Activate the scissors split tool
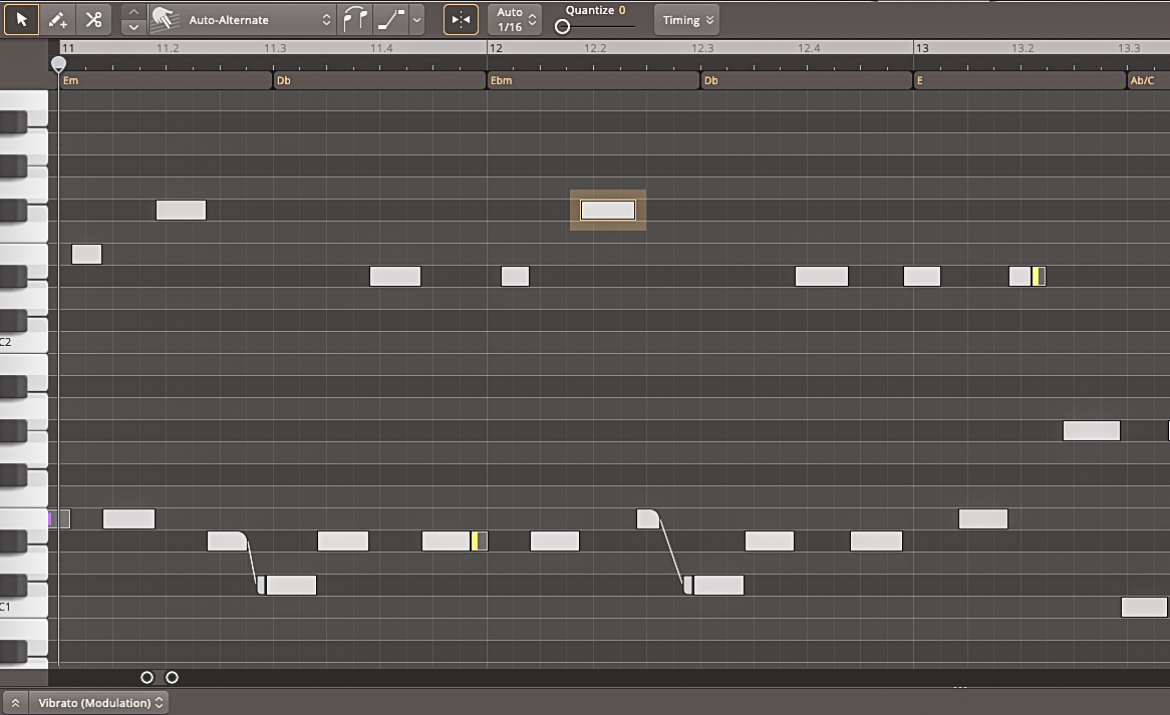Image resolution: width=1170 pixels, height=715 pixels. pyautogui.click(x=93, y=19)
